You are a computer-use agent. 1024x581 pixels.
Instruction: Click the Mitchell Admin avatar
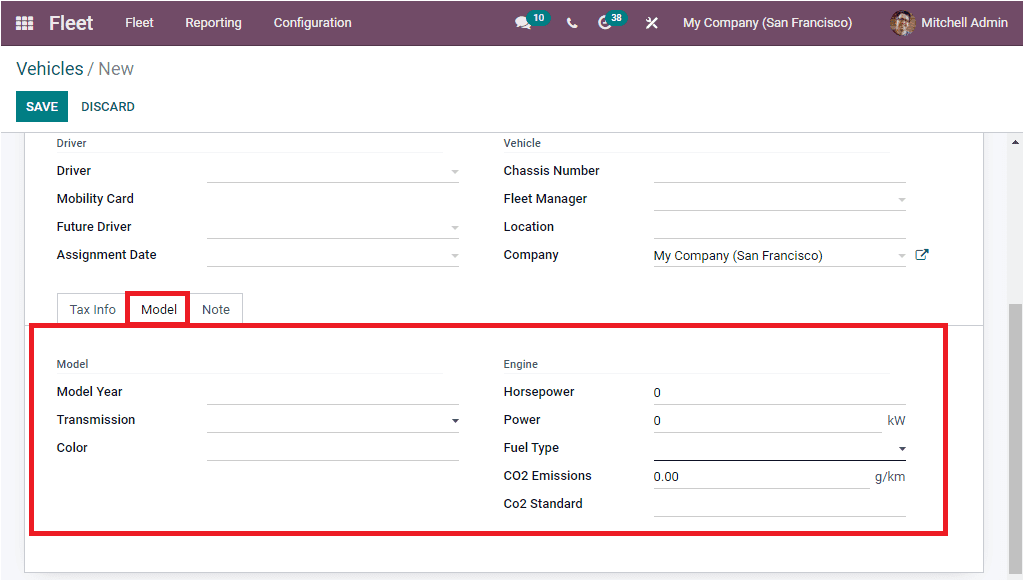(901, 23)
